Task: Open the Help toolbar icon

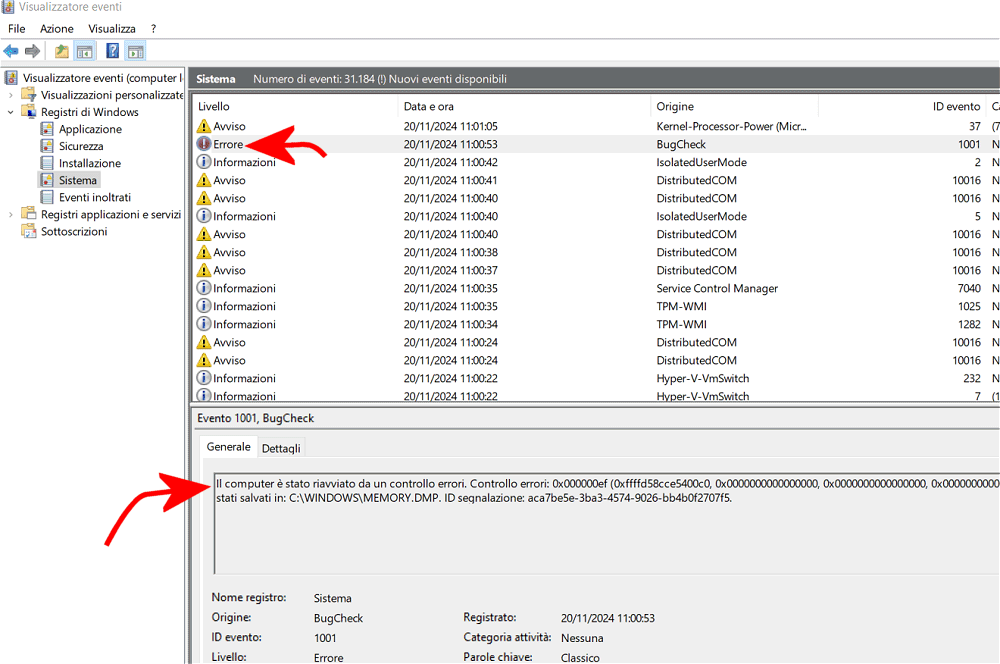Action: click(112, 51)
